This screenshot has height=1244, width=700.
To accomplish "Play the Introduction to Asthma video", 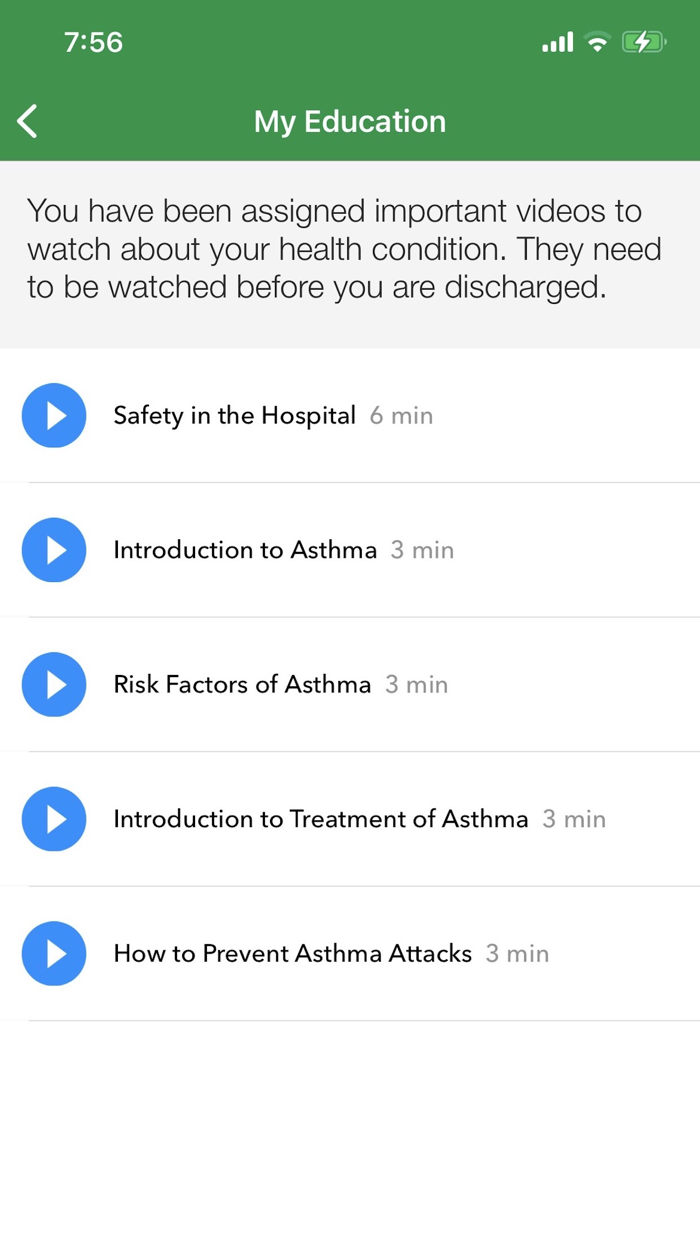I will (54, 550).
